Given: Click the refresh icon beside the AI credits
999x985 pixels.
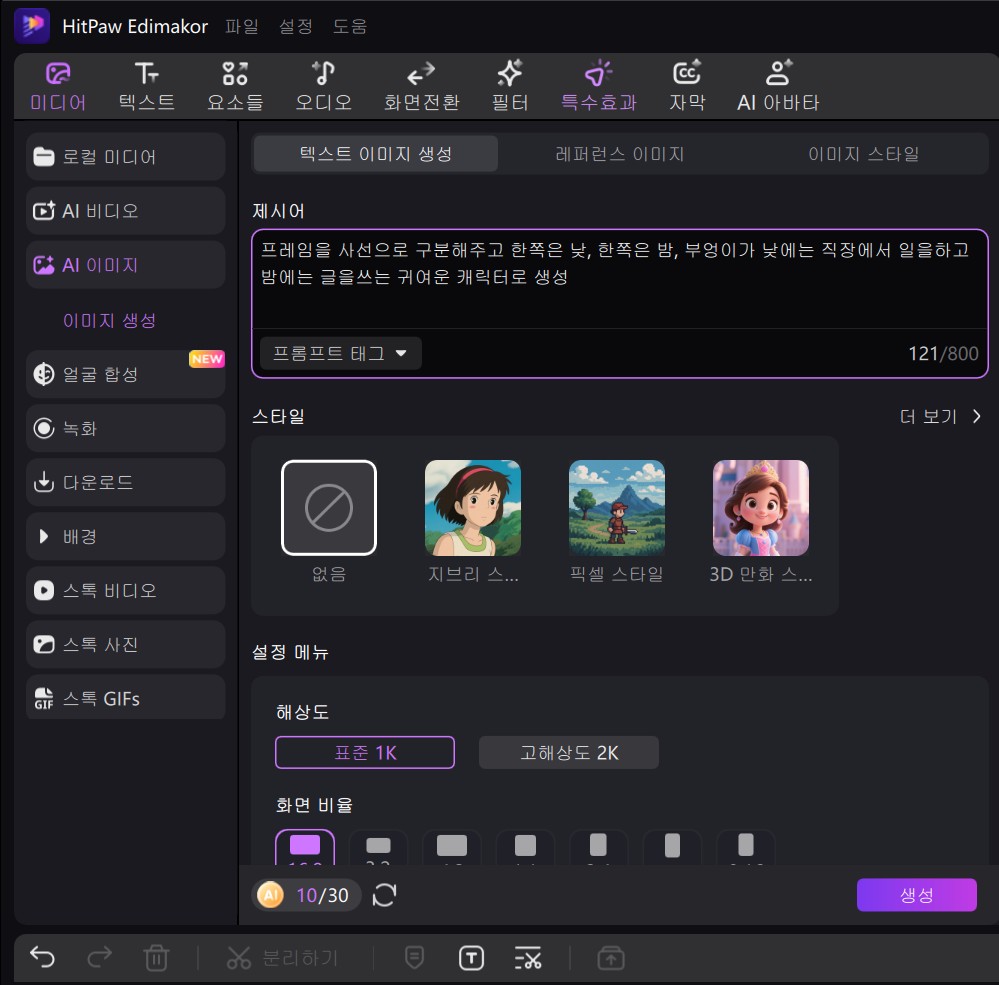Looking at the screenshot, I should 384,895.
